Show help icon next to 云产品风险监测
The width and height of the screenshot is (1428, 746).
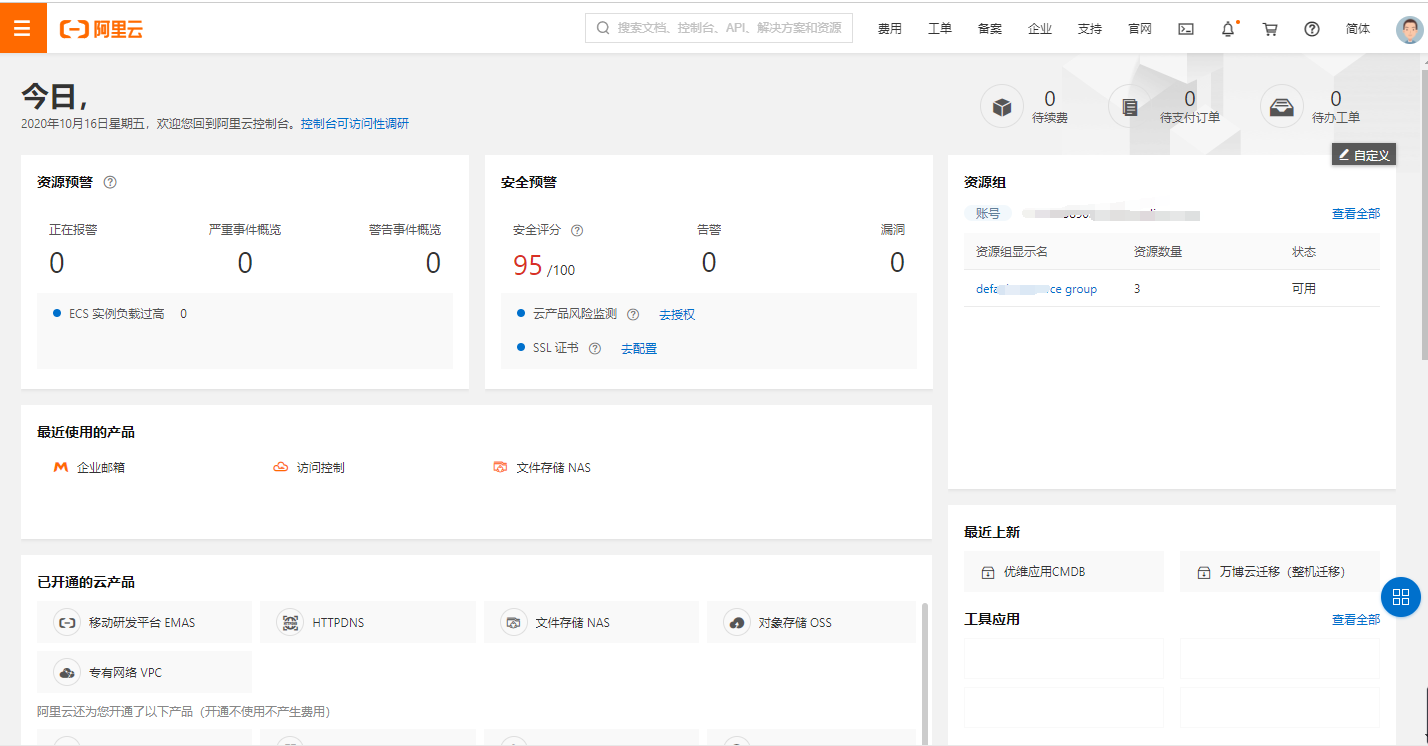click(x=633, y=314)
